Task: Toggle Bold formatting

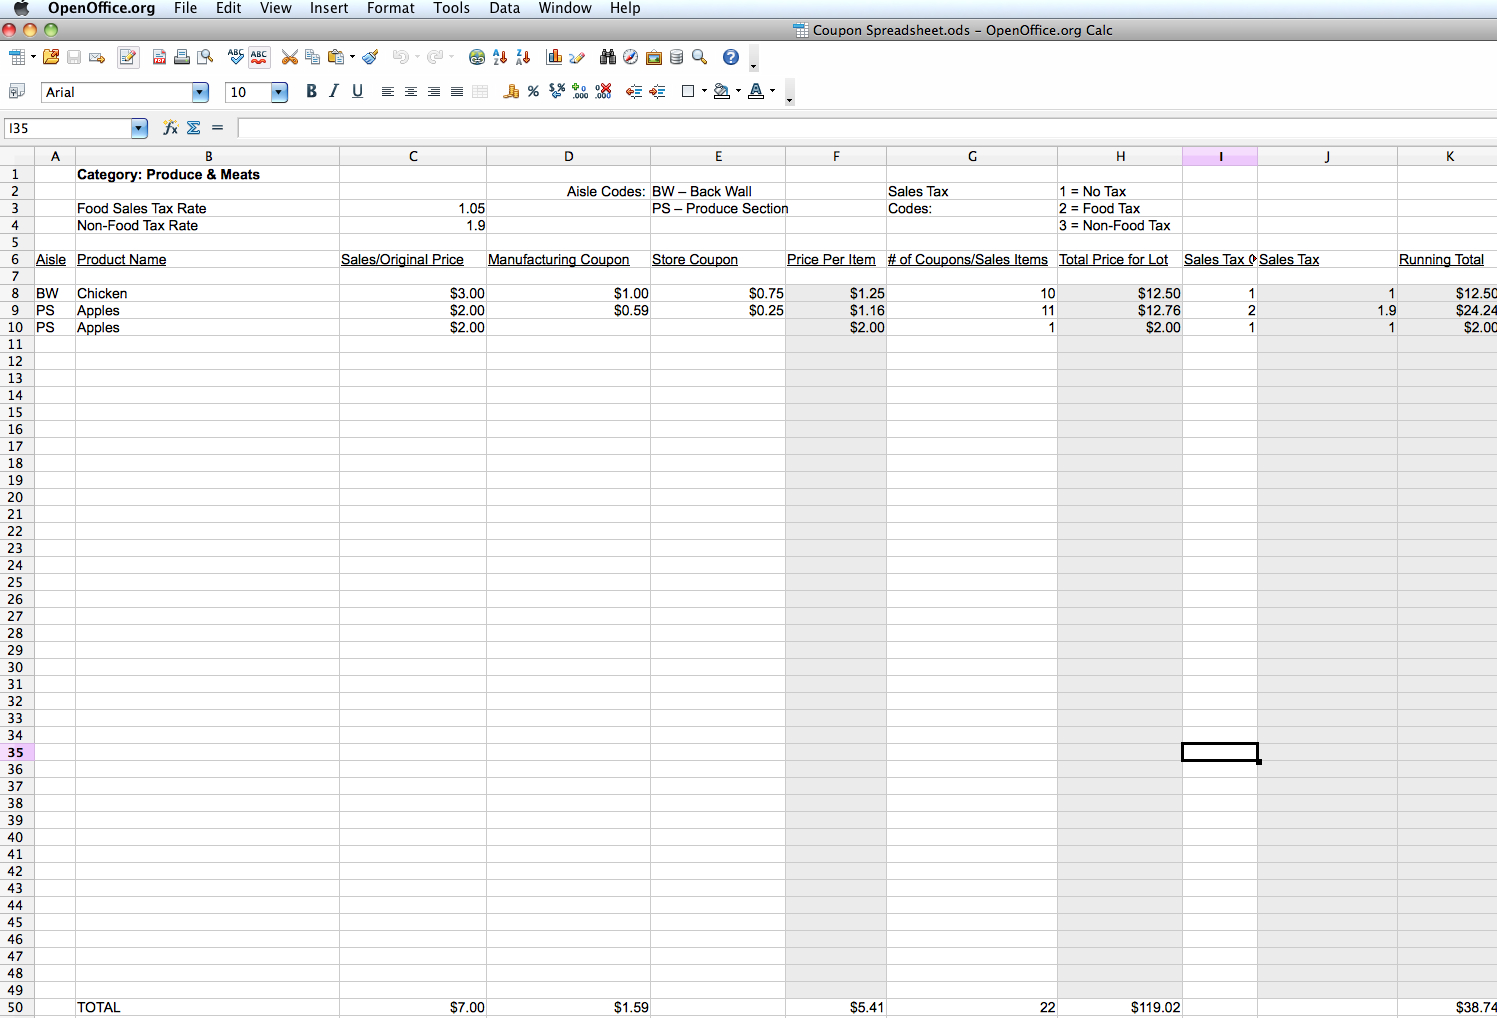Action: [x=311, y=92]
